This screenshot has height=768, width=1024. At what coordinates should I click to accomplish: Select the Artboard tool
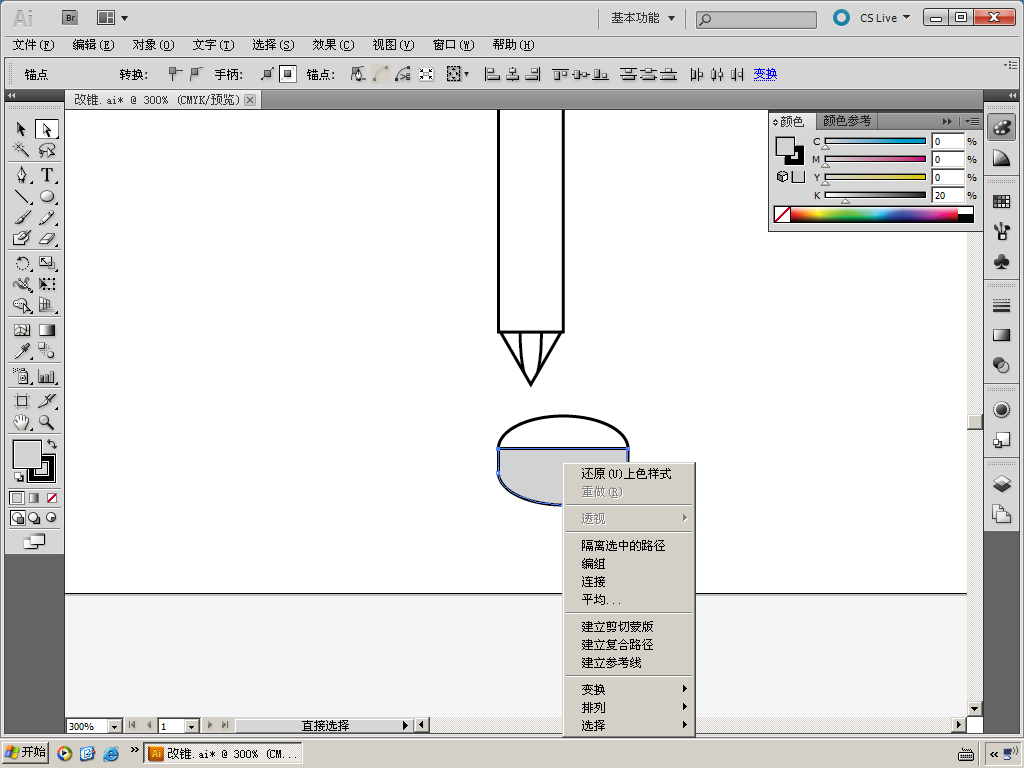click(22, 401)
